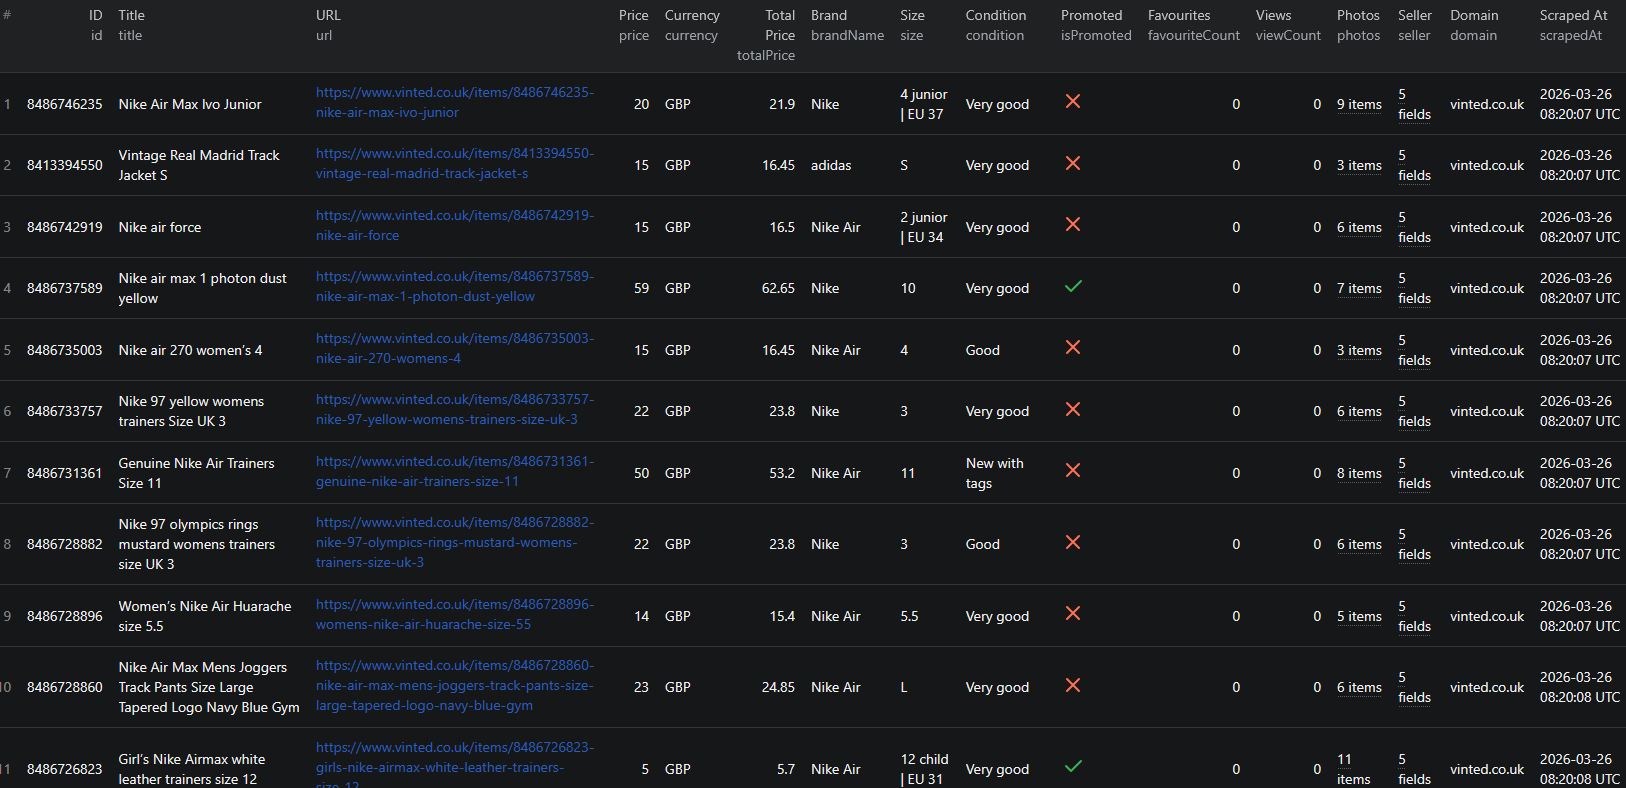Click the red X promoted icon for Nike Air Max Mens Joggers
The image size is (1626, 788).
[x=1072, y=686]
